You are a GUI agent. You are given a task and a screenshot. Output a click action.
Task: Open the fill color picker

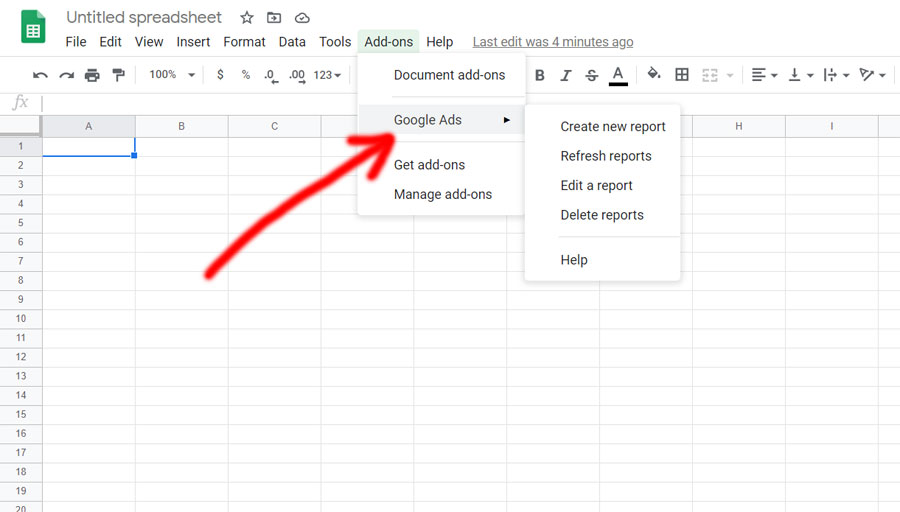point(654,74)
